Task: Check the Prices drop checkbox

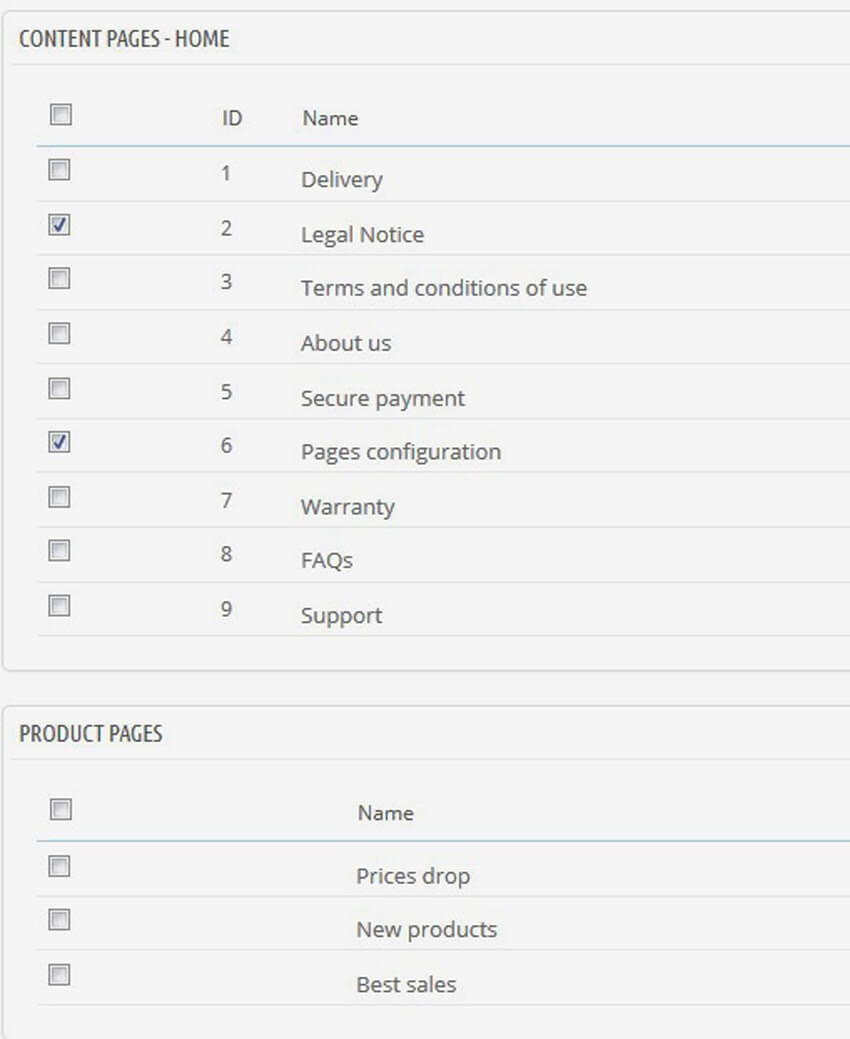Action: pyautogui.click(x=60, y=866)
